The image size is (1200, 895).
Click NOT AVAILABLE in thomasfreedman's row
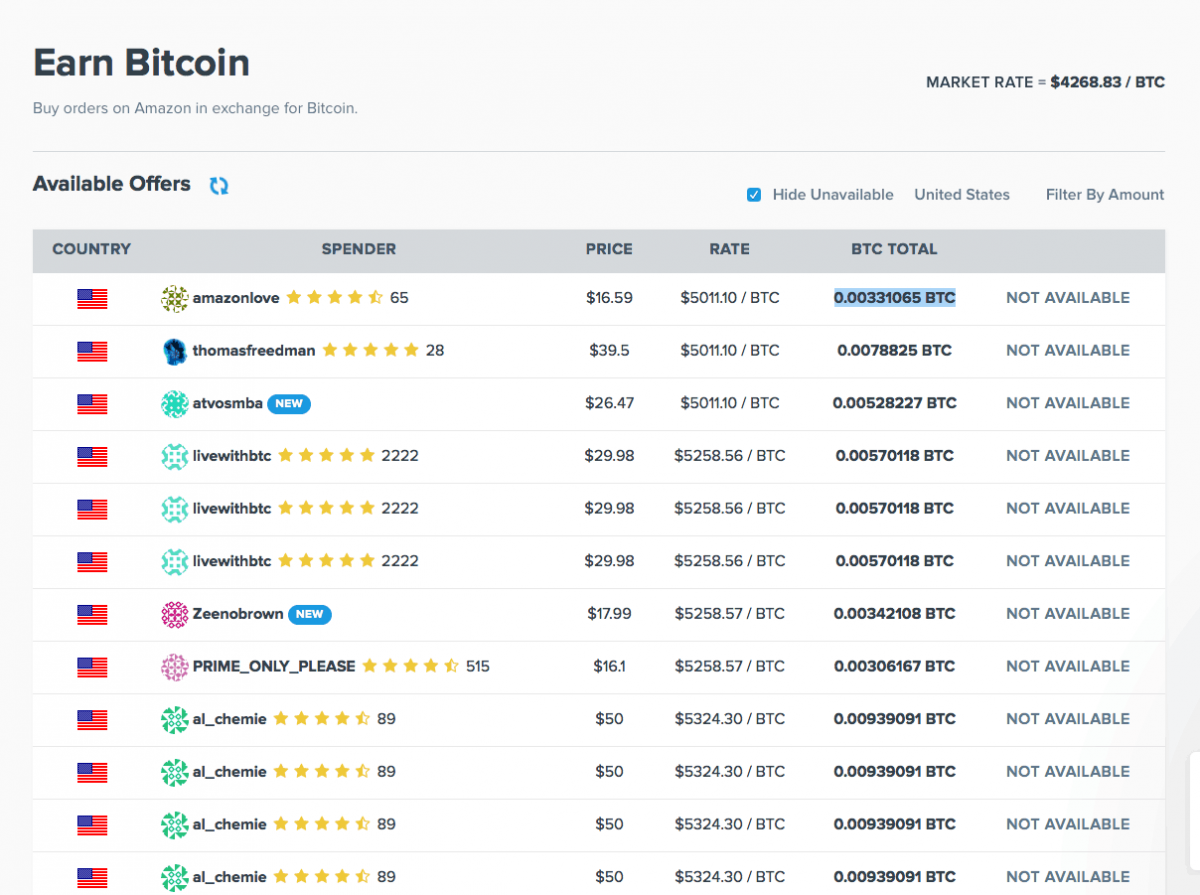[x=1068, y=351]
